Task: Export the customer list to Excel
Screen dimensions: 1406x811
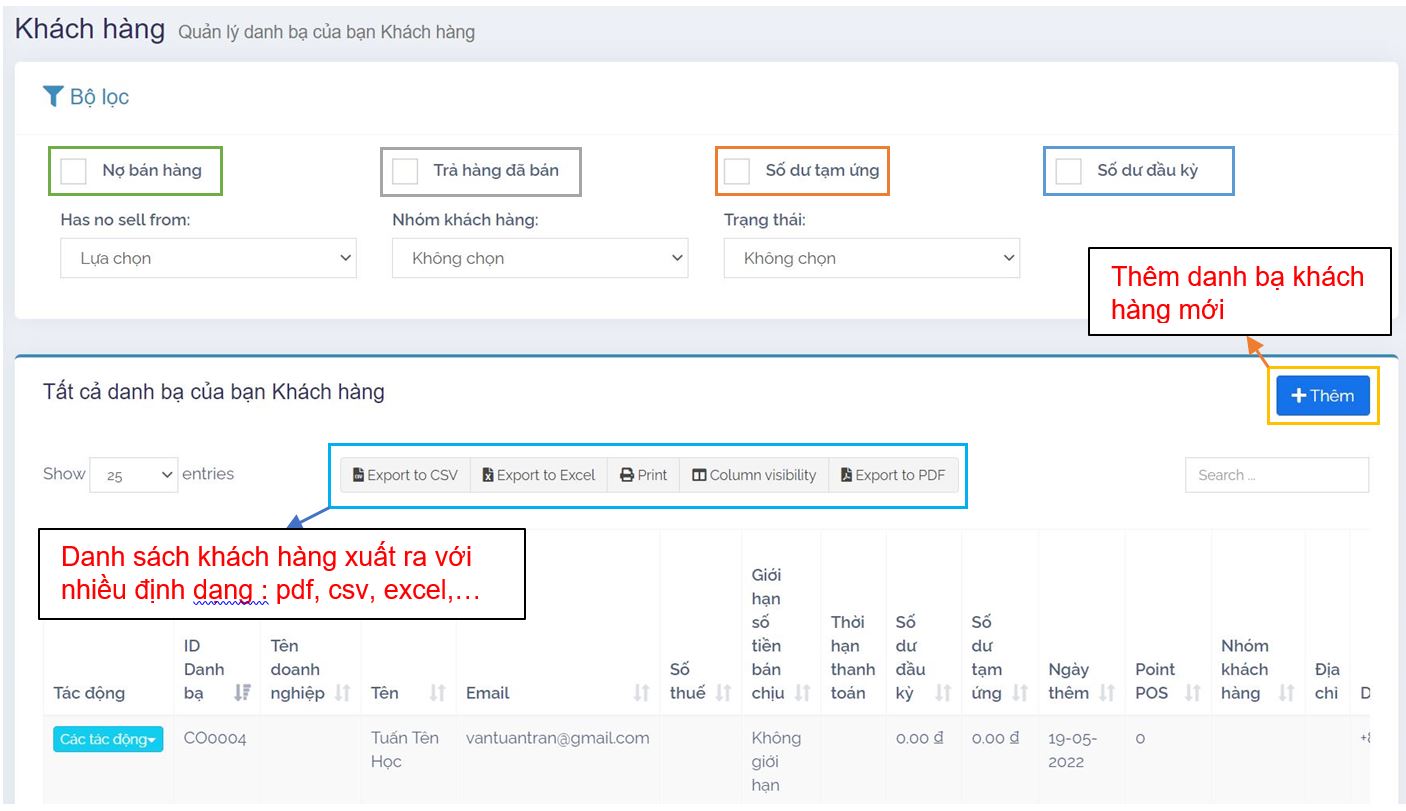Action: click(x=538, y=475)
